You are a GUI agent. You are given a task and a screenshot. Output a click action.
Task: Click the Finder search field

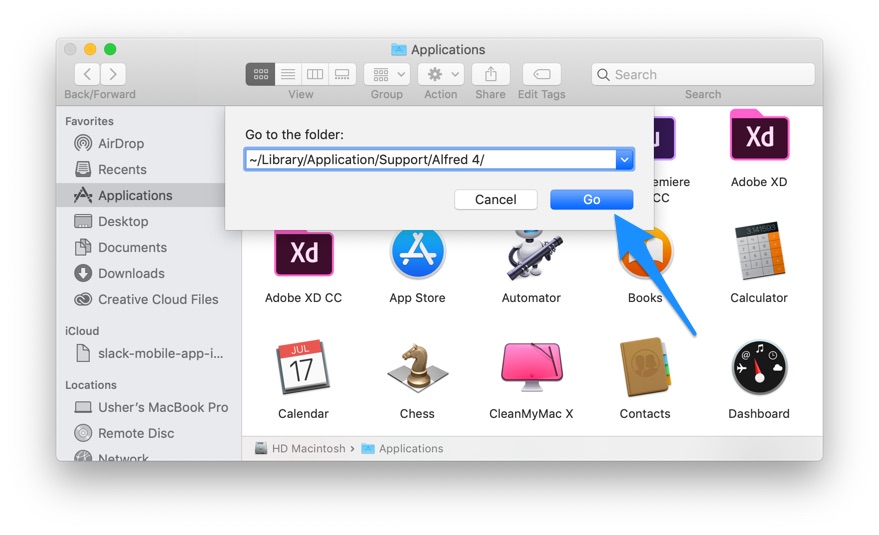[703, 75]
